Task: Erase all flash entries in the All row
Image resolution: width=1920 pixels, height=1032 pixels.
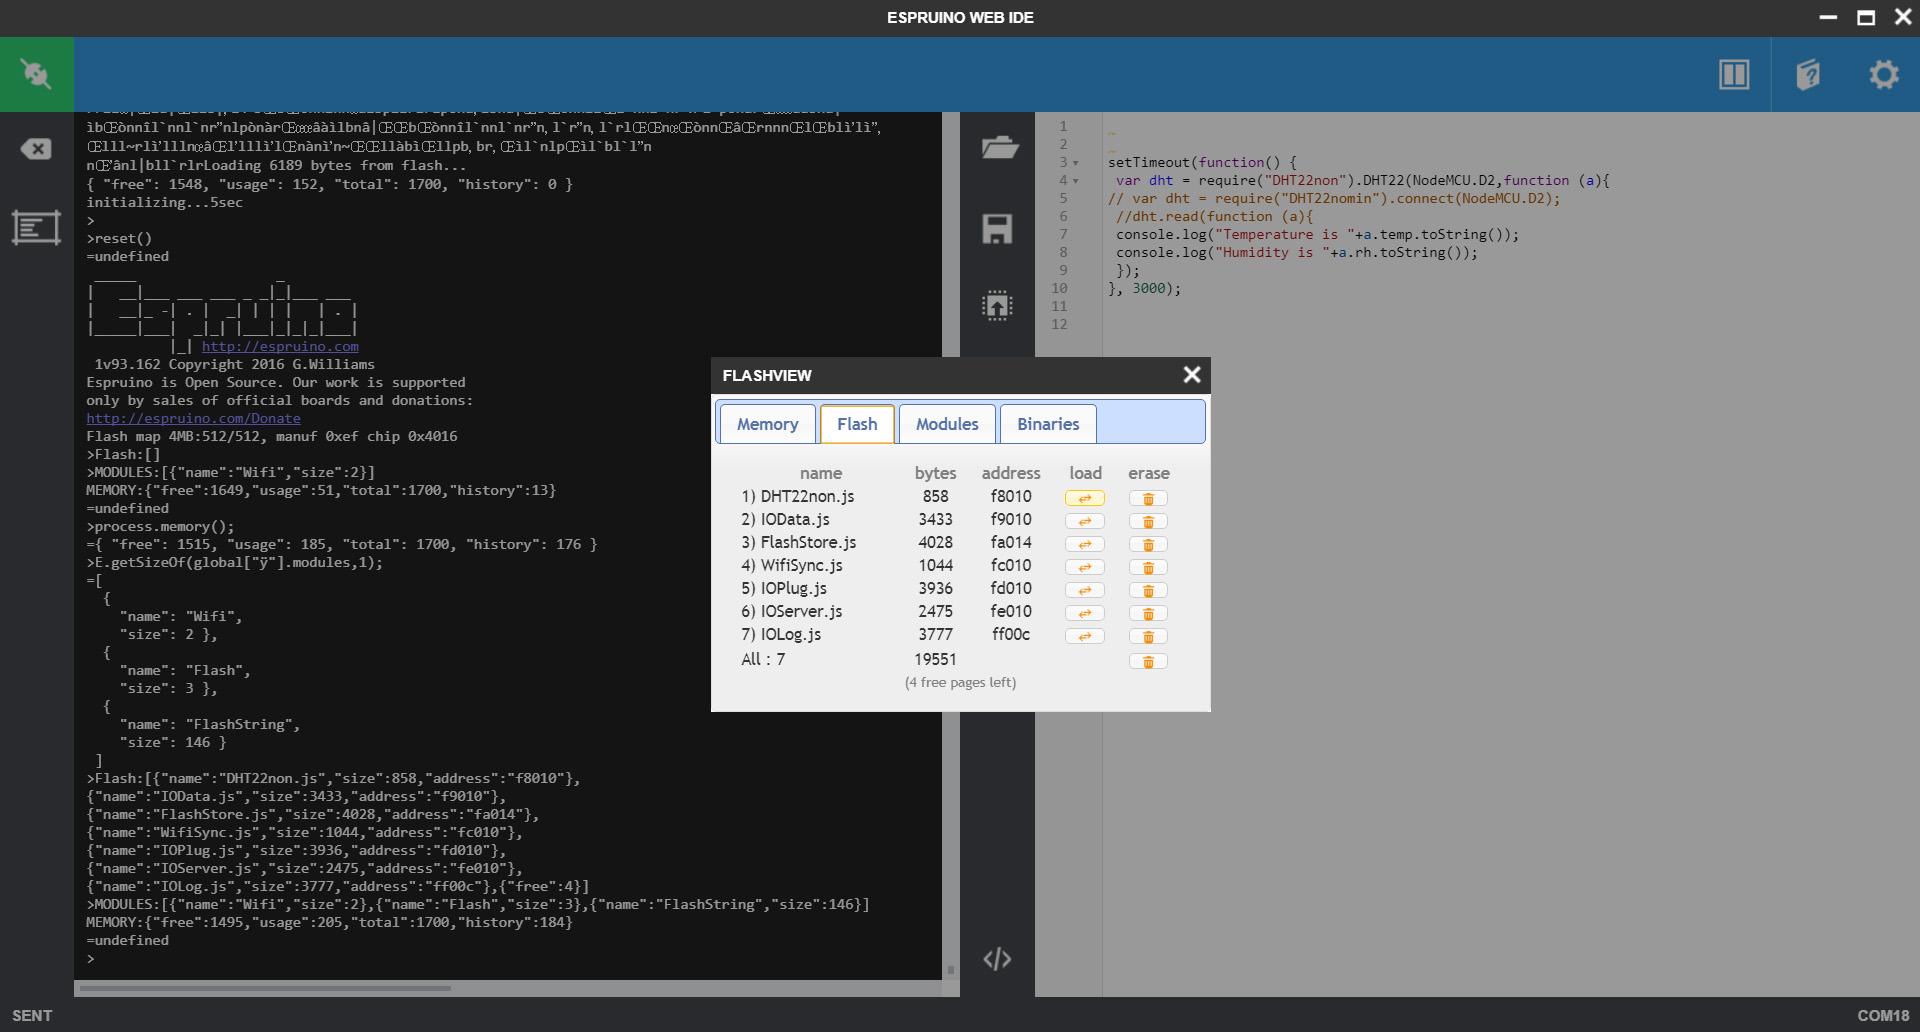Action: (x=1148, y=661)
